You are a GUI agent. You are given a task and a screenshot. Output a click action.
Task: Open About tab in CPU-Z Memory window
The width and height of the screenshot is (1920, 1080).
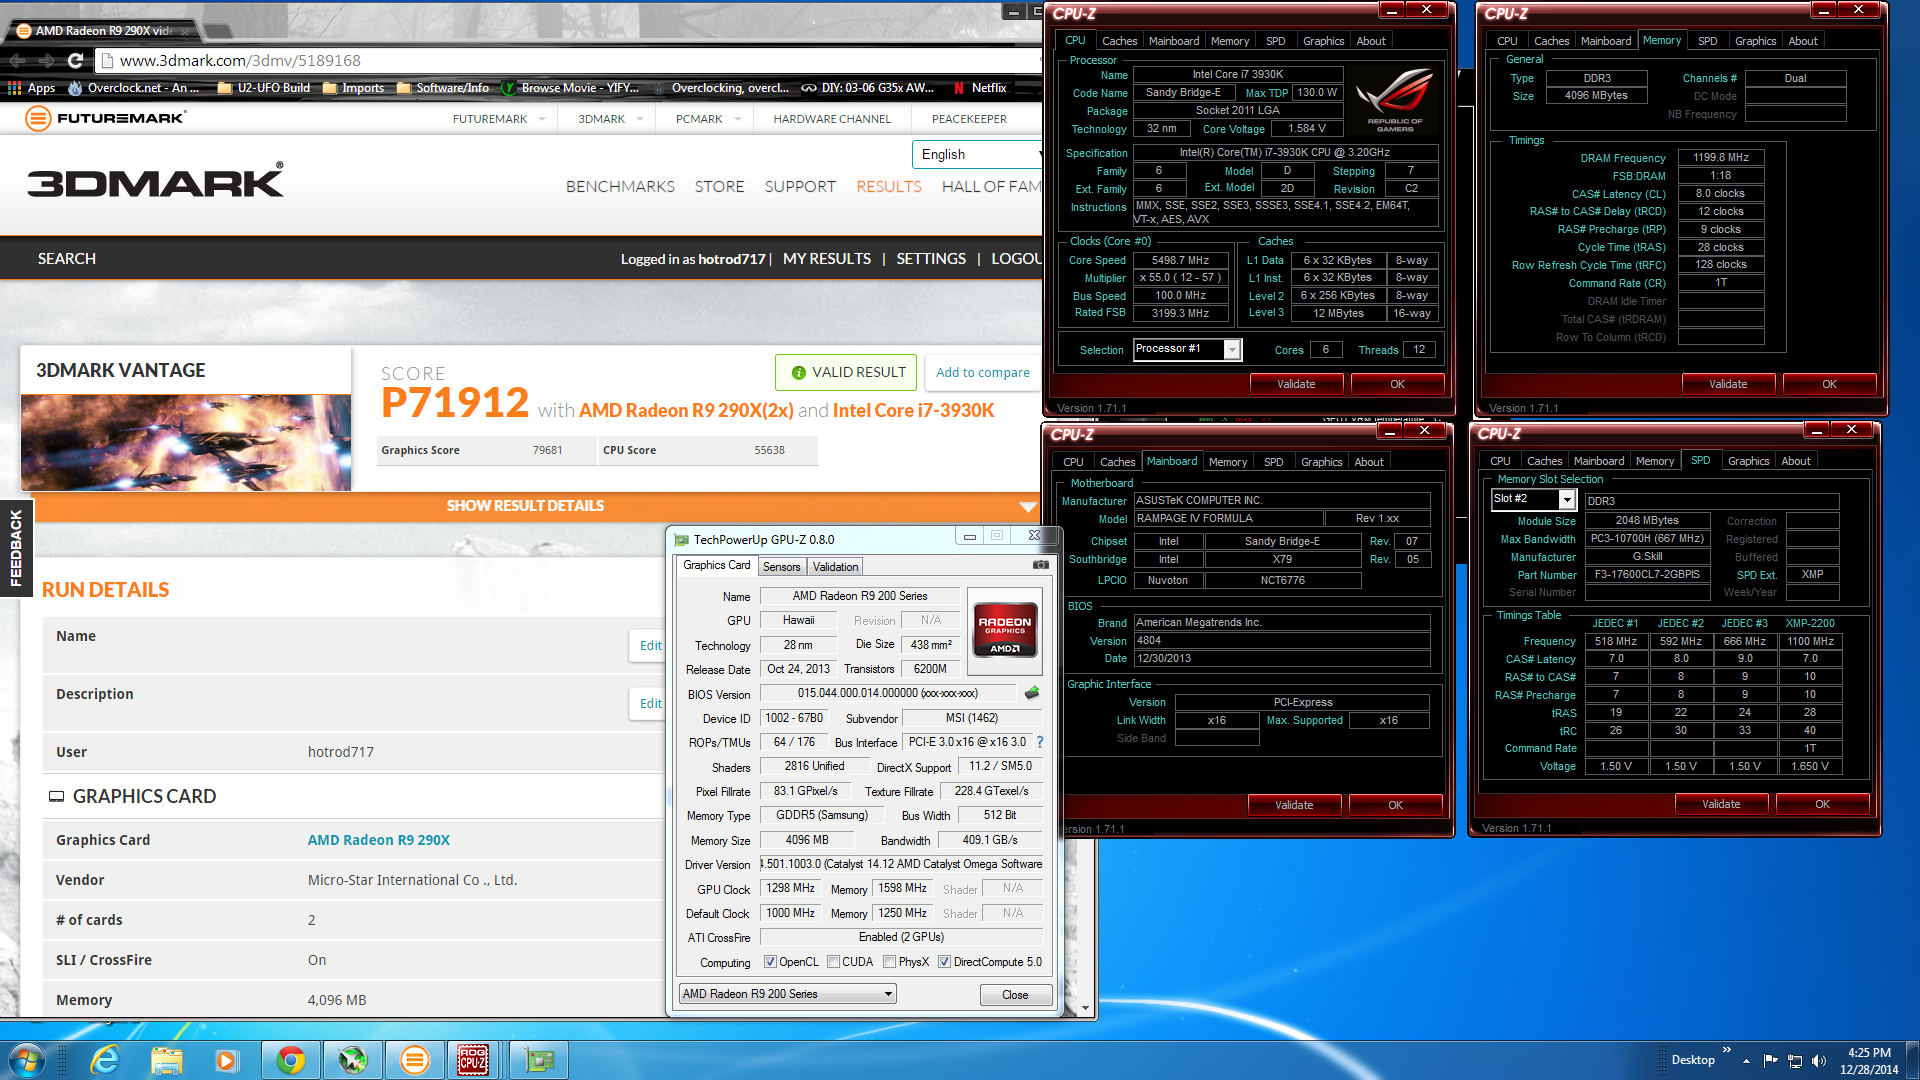point(1803,41)
